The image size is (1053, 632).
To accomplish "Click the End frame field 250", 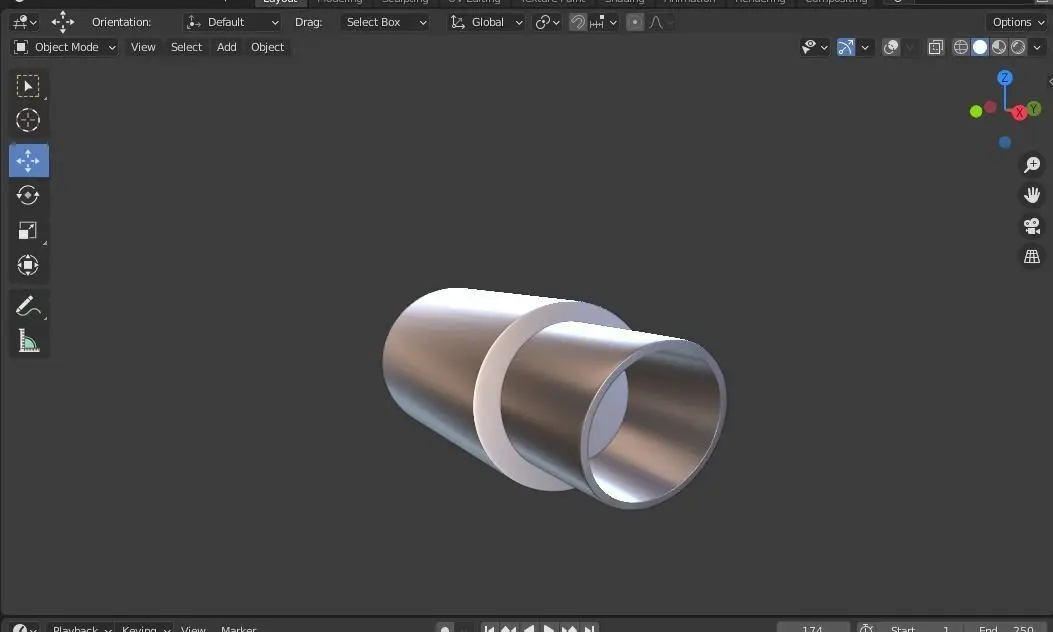I will 1006,629.
